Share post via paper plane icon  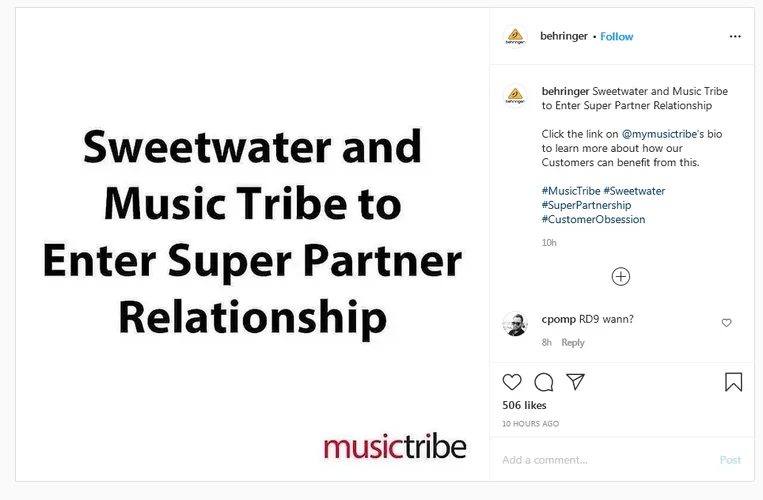click(x=575, y=382)
